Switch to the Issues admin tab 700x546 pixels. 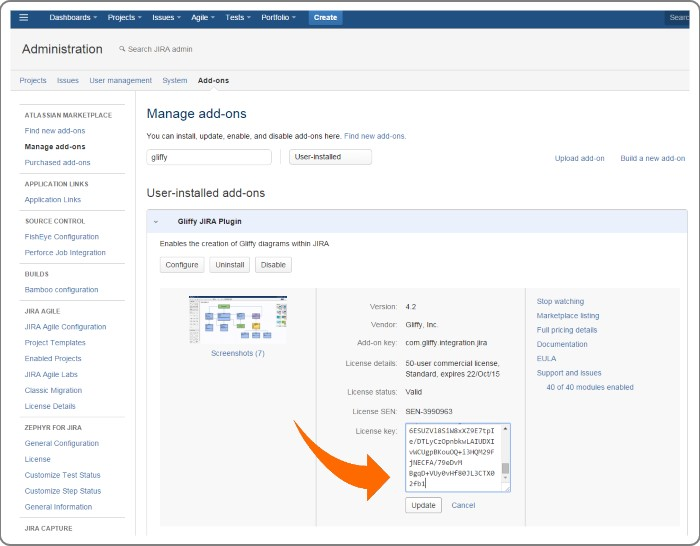[68, 80]
